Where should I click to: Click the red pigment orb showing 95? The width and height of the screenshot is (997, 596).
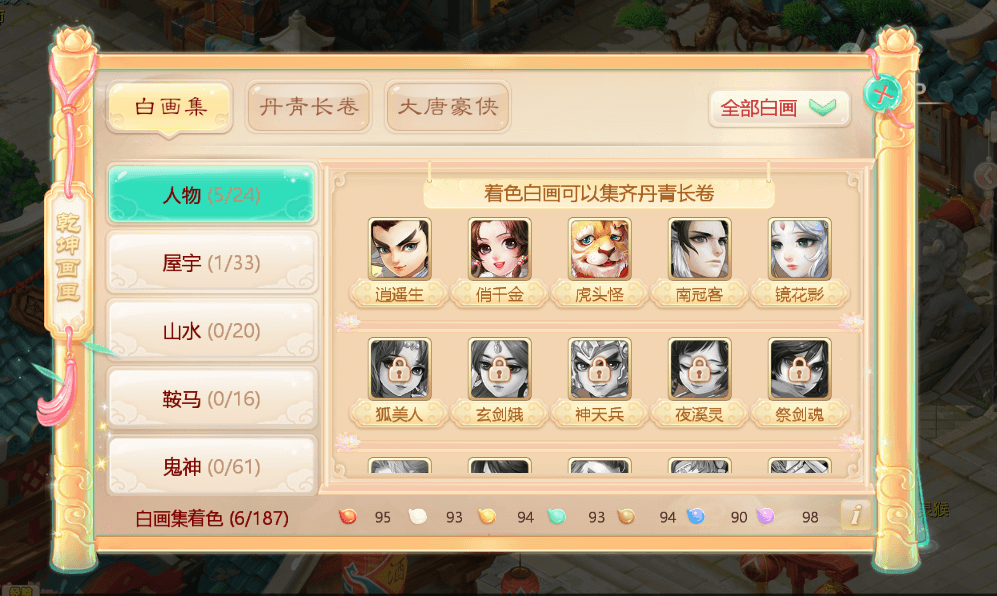[347, 516]
